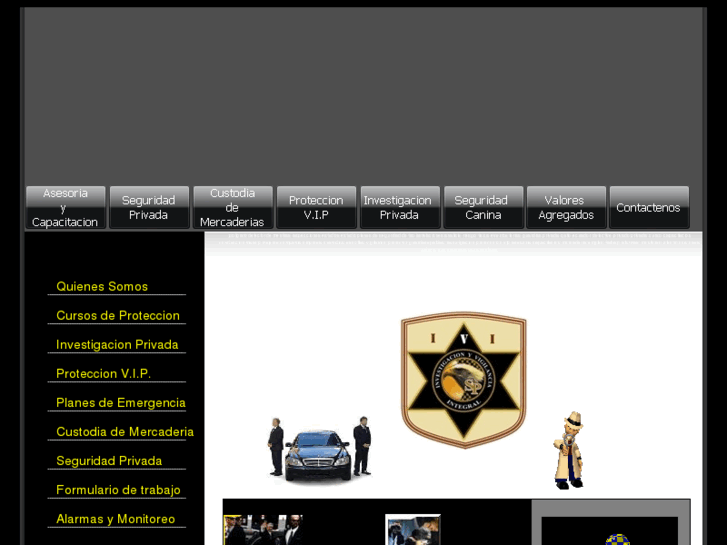The image size is (727, 545).
Task: Open the Asesoria y Capacitacion menu button
Action: [x=66, y=207]
